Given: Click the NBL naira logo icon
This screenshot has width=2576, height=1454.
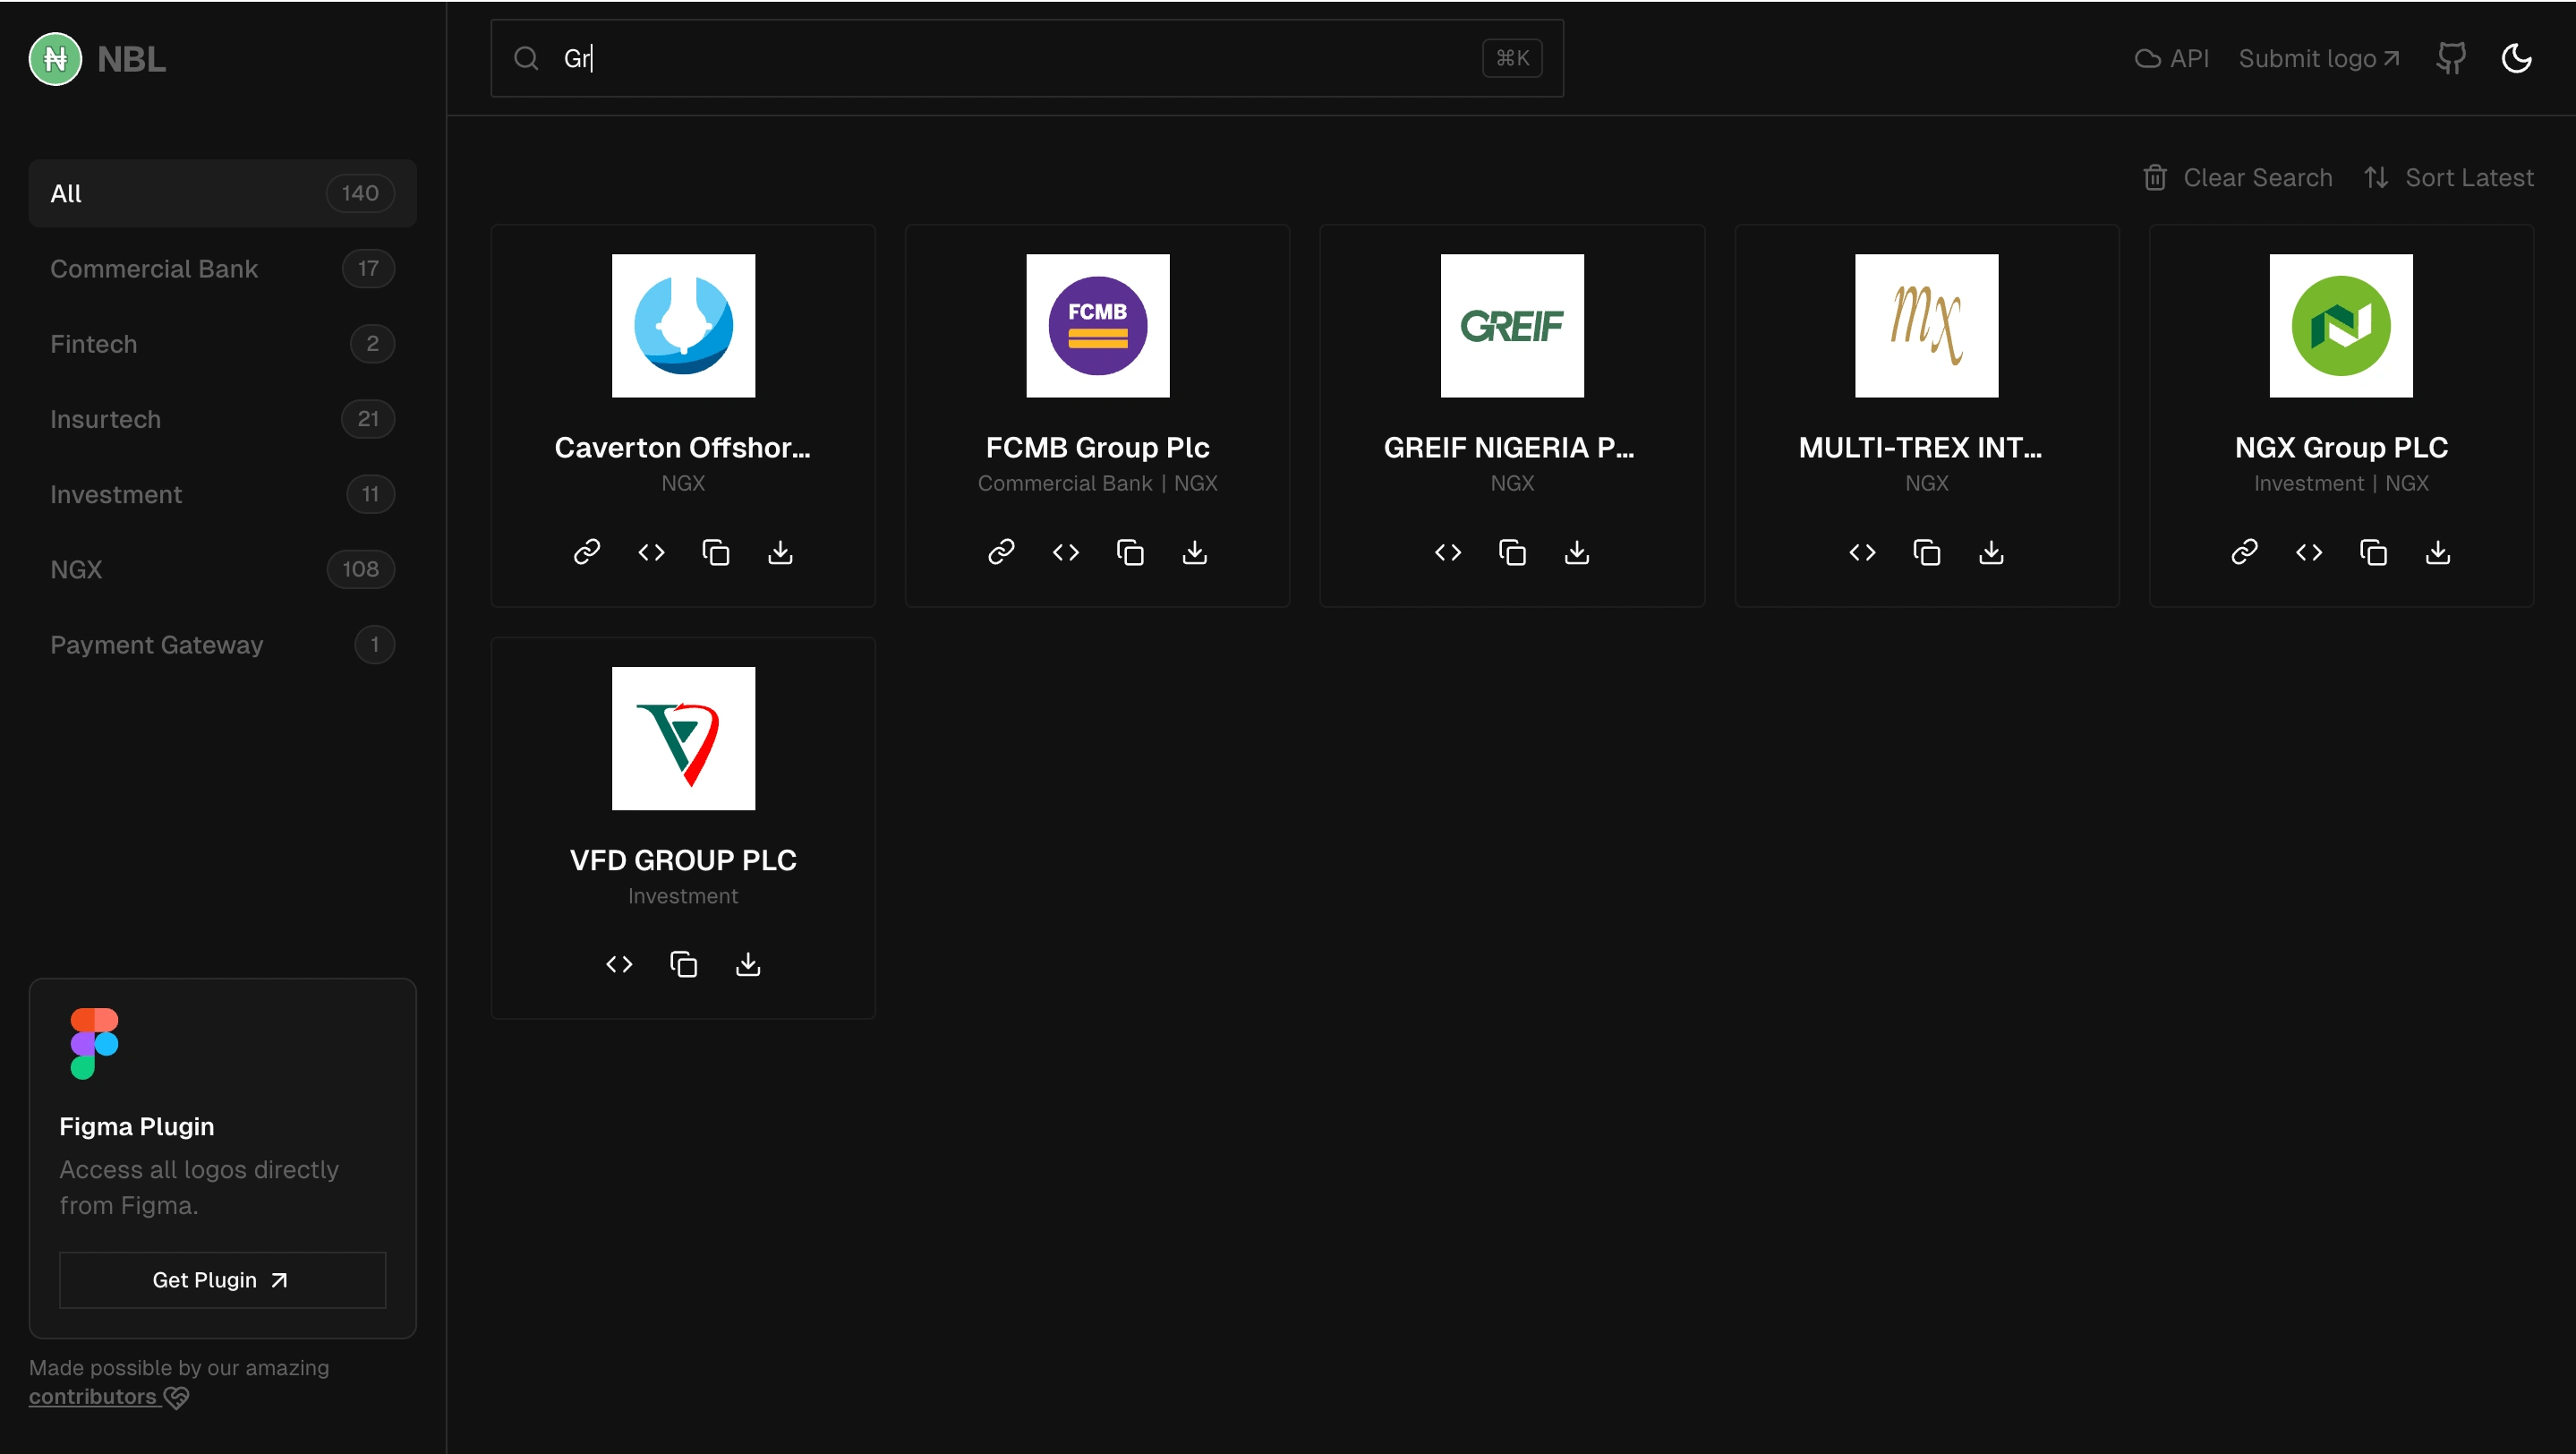Looking at the screenshot, I should tap(55, 59).
